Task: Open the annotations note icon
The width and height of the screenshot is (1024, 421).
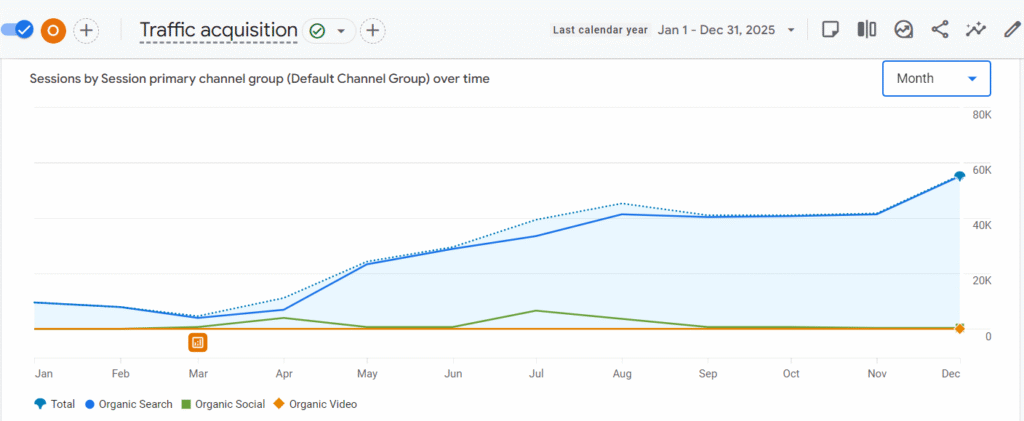Action: tap(829, 30)
